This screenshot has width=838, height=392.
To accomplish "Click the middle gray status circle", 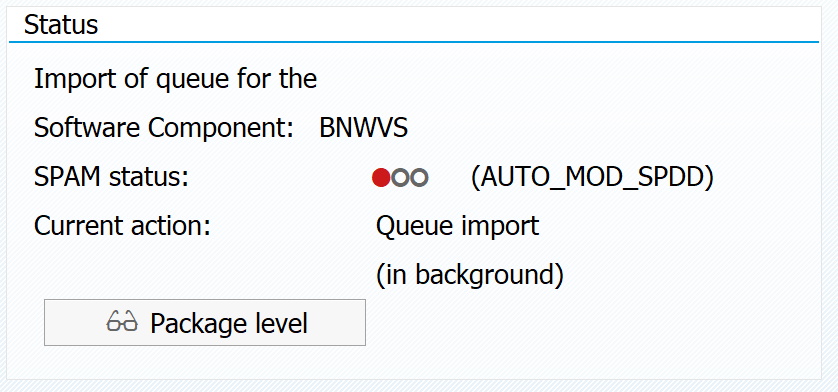I will coord(400,178).
